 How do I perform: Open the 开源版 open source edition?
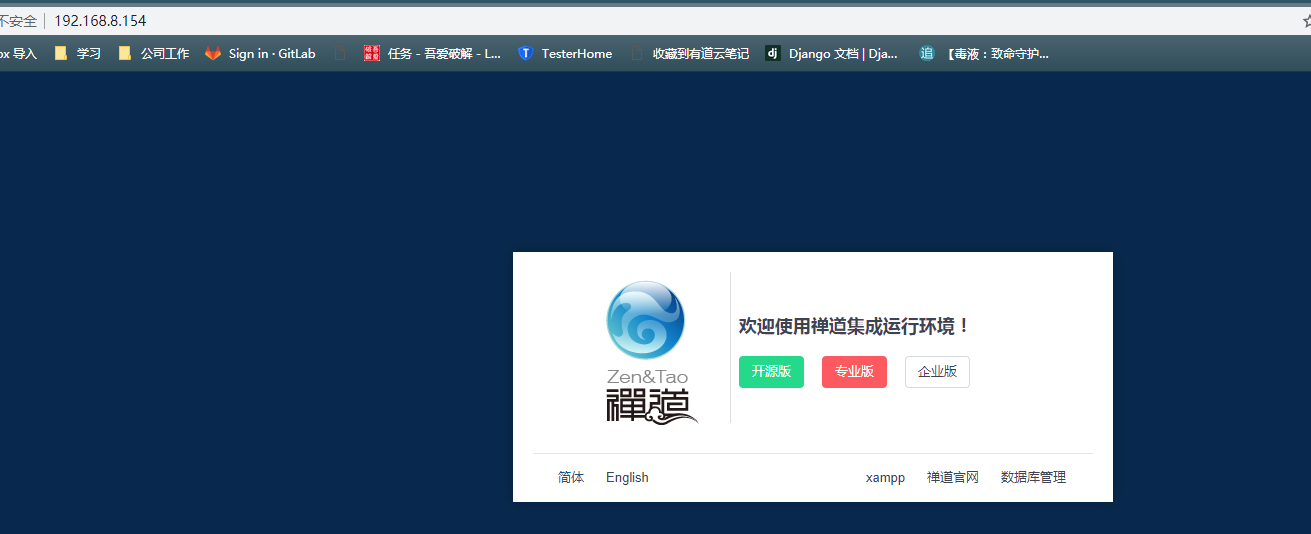(771, 372)
